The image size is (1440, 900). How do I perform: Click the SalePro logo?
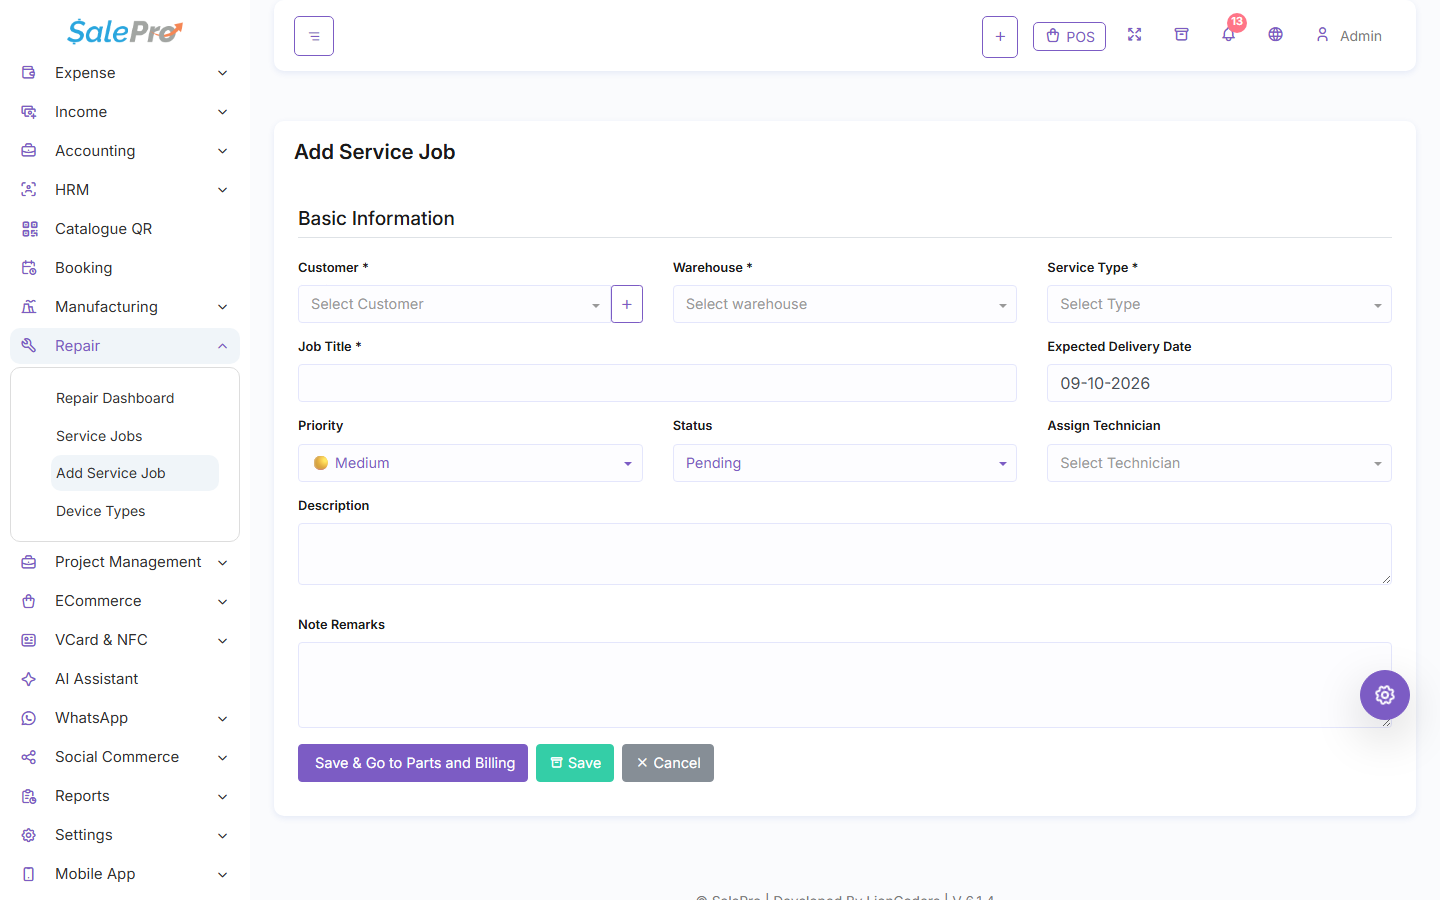tap(125, 31)
